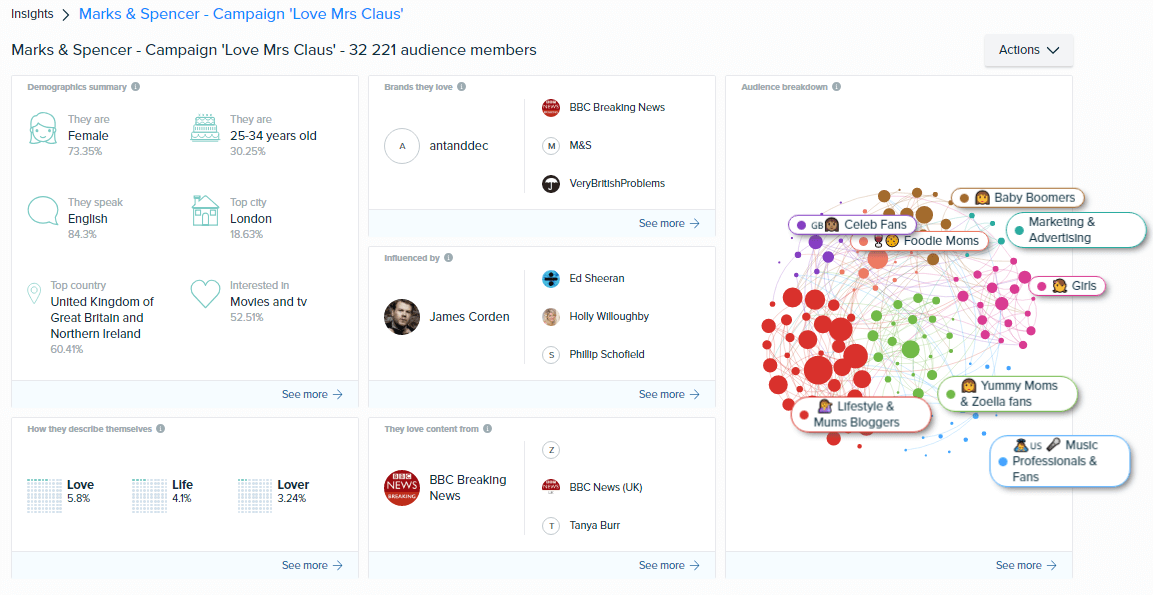The height and width of the screenshot is (595, 1153).
Task: Click the house top city icon
Action: 205,210
